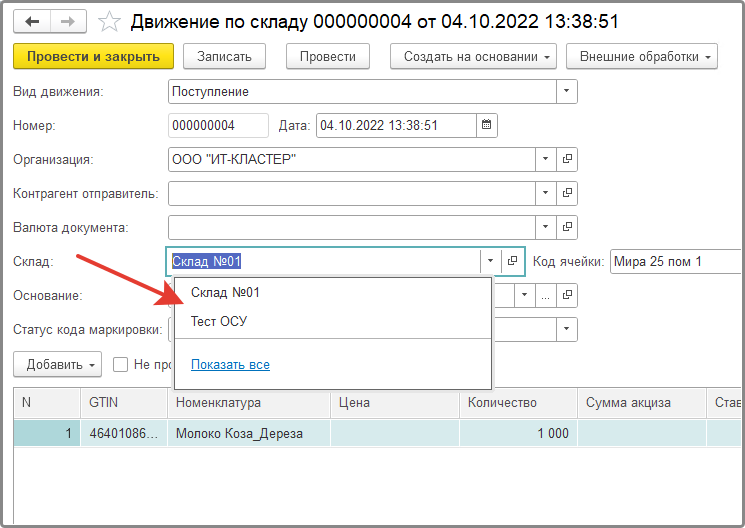Click the Вид движения field 'Поступление'

click(362, 91)
